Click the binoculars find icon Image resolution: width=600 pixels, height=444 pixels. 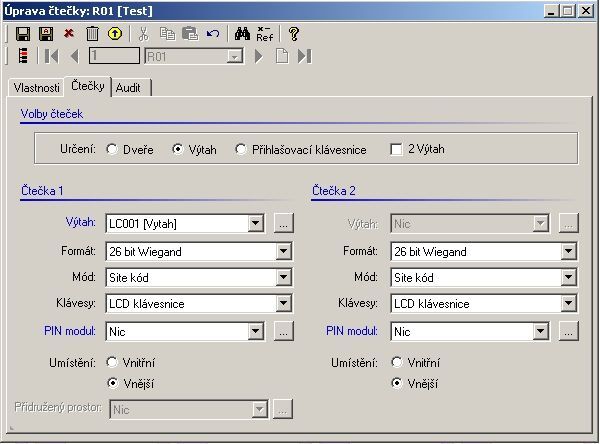pos(239,33)
